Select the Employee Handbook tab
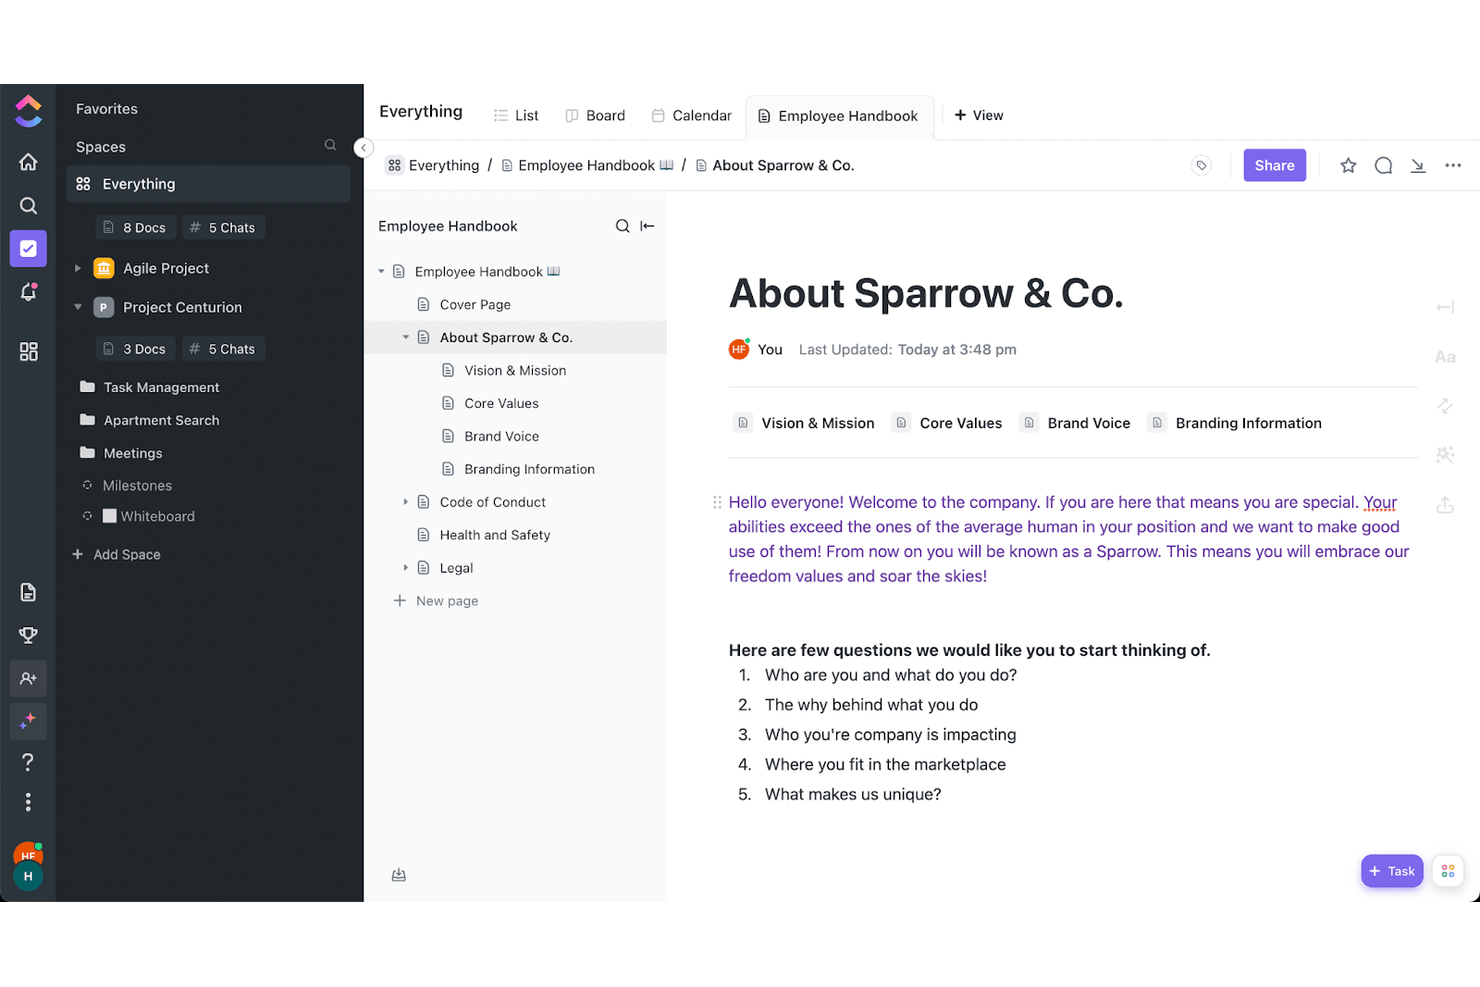This screenshot has width=1480, height=987. pos(838,116)
